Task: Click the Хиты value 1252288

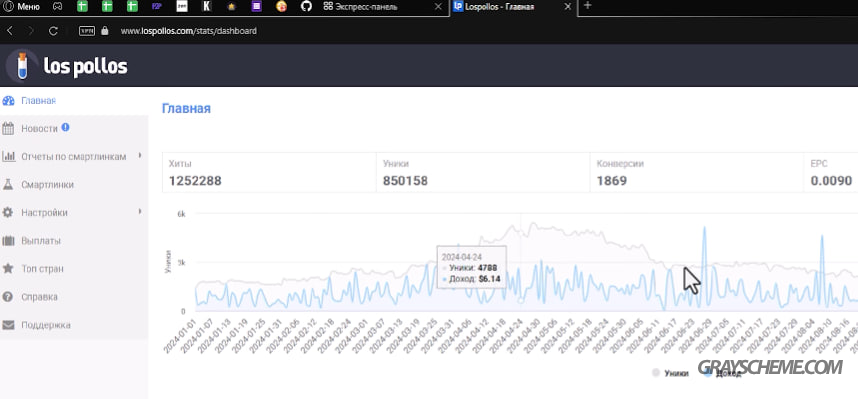Action: (x=195, y=181)
